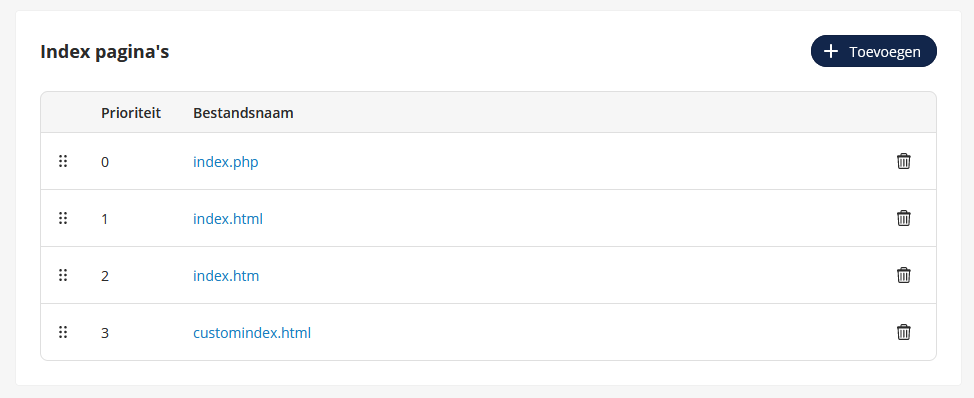
Task: Remove index.htm using its trash icon
Action: pos(904,276)
